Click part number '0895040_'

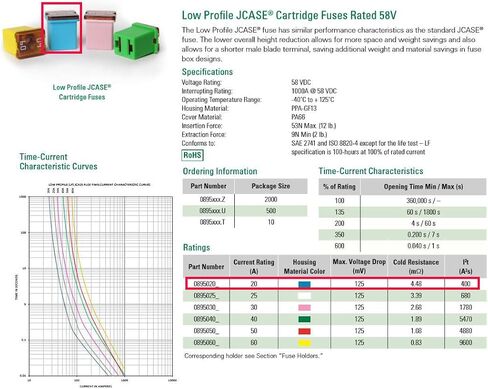click(x=206, y=319)
